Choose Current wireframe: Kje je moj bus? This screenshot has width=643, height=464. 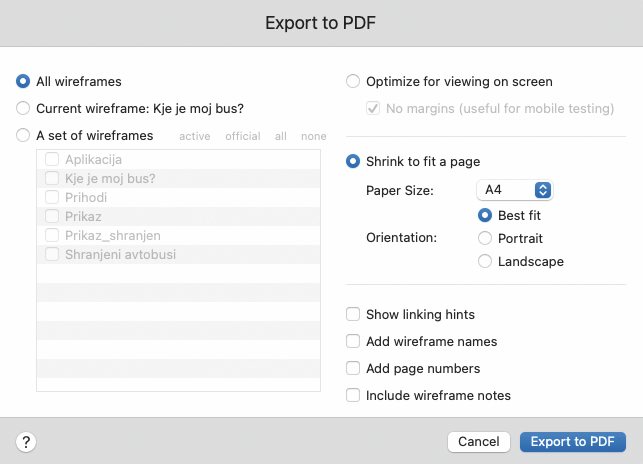tap(23, 108)
